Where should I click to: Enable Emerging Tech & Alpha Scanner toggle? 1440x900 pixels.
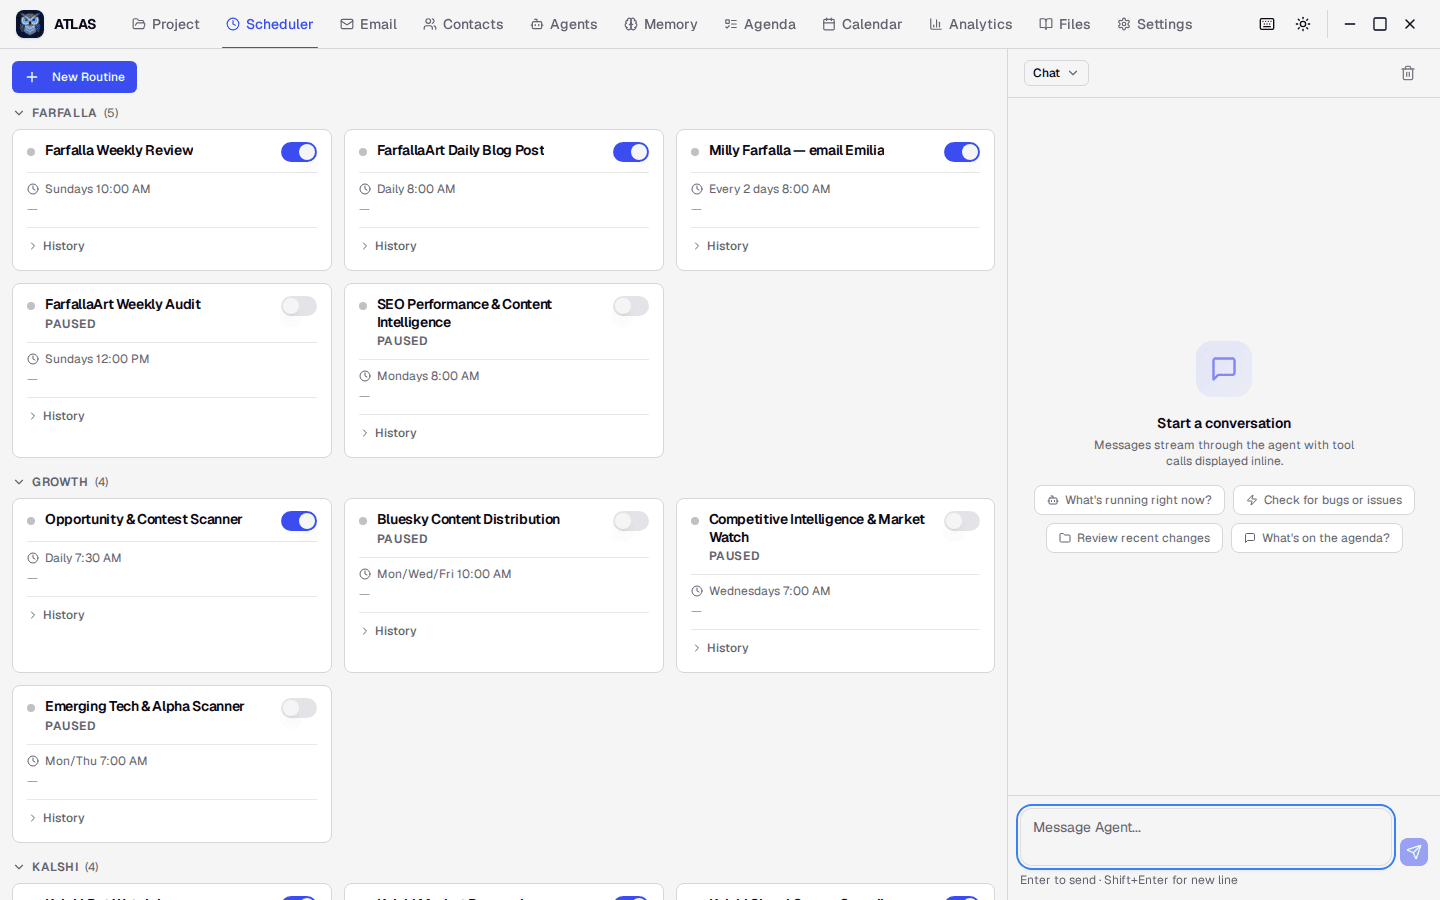[x=299, y=708]
